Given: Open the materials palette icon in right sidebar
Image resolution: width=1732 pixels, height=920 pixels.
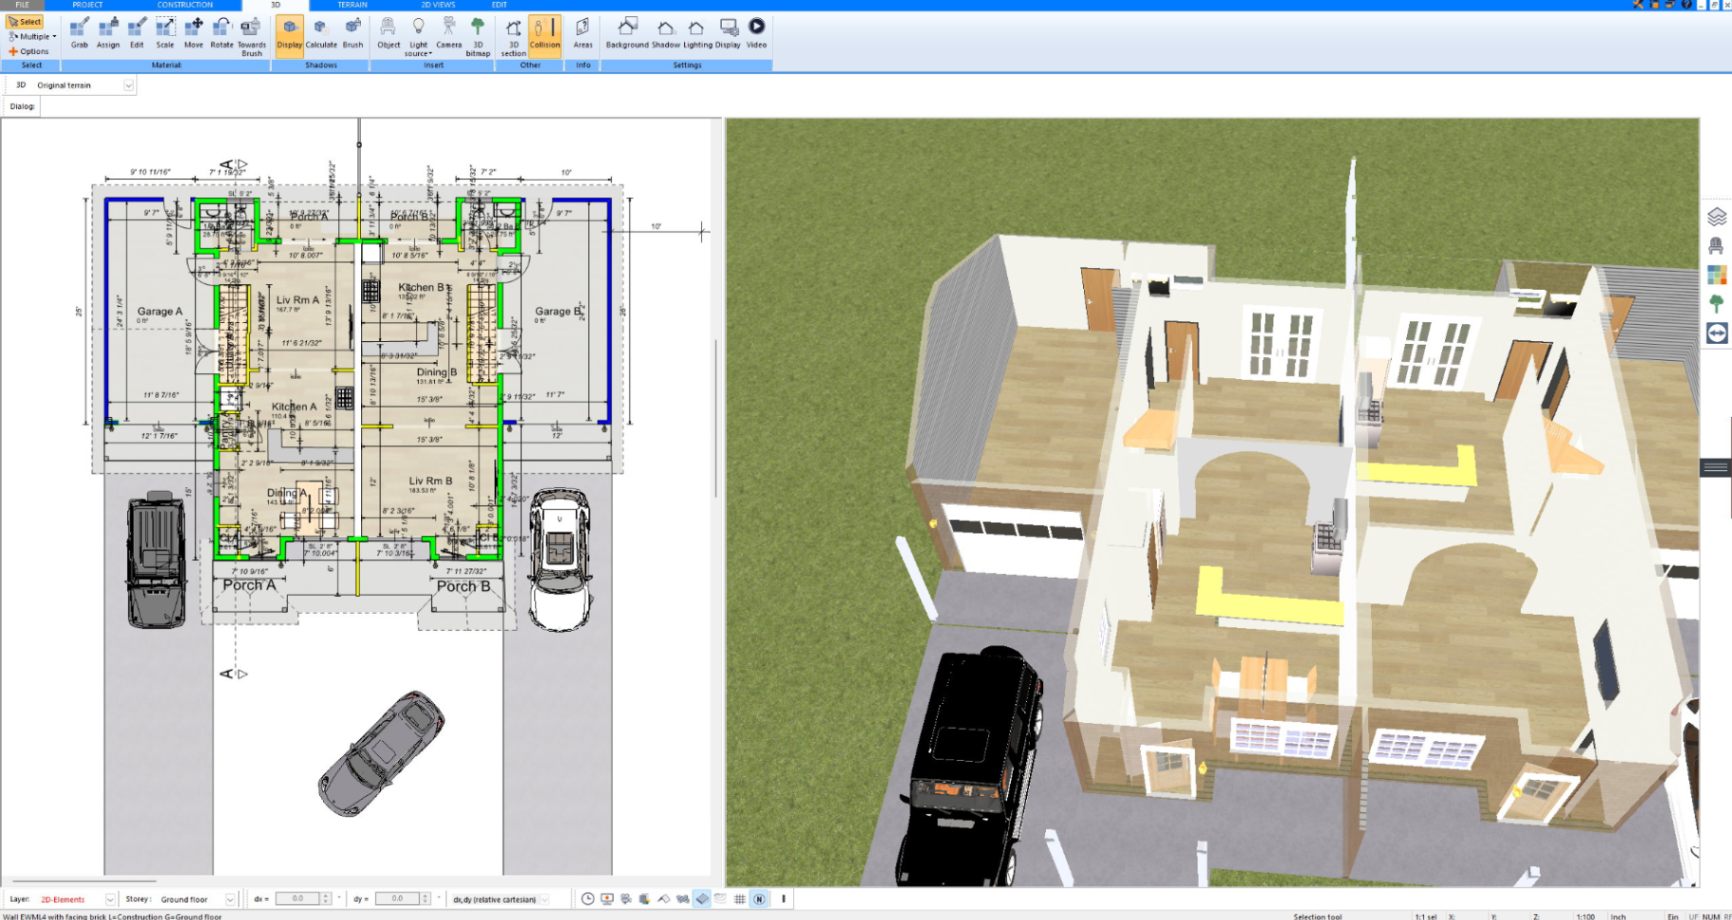Looking at the screenshot, I should [1717, 274].
